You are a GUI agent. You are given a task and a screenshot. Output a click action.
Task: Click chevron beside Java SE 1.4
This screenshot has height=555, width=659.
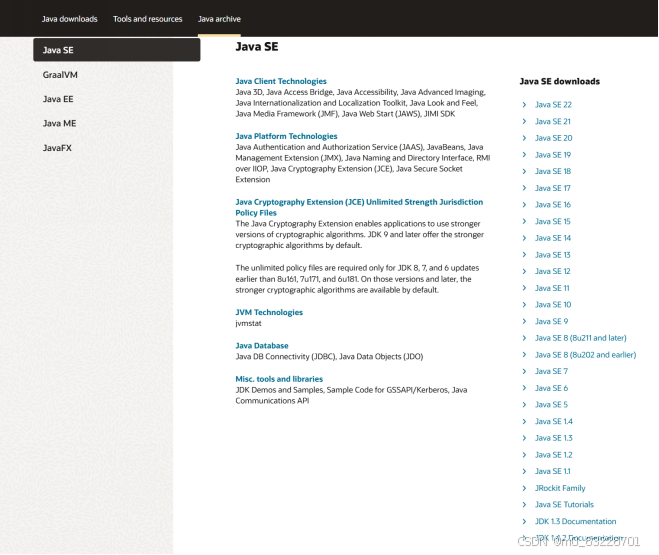coord(524,421)
